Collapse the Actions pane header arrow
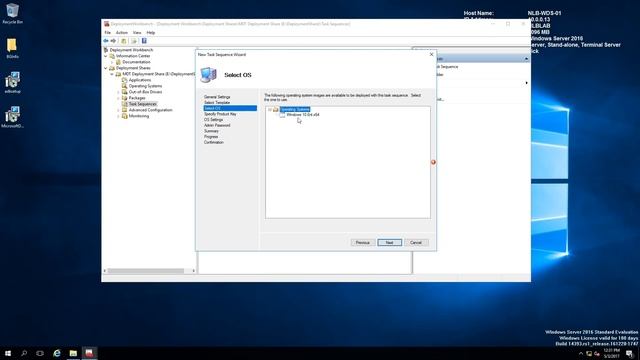This screenshot has height=360, width=640. [526, 59]
